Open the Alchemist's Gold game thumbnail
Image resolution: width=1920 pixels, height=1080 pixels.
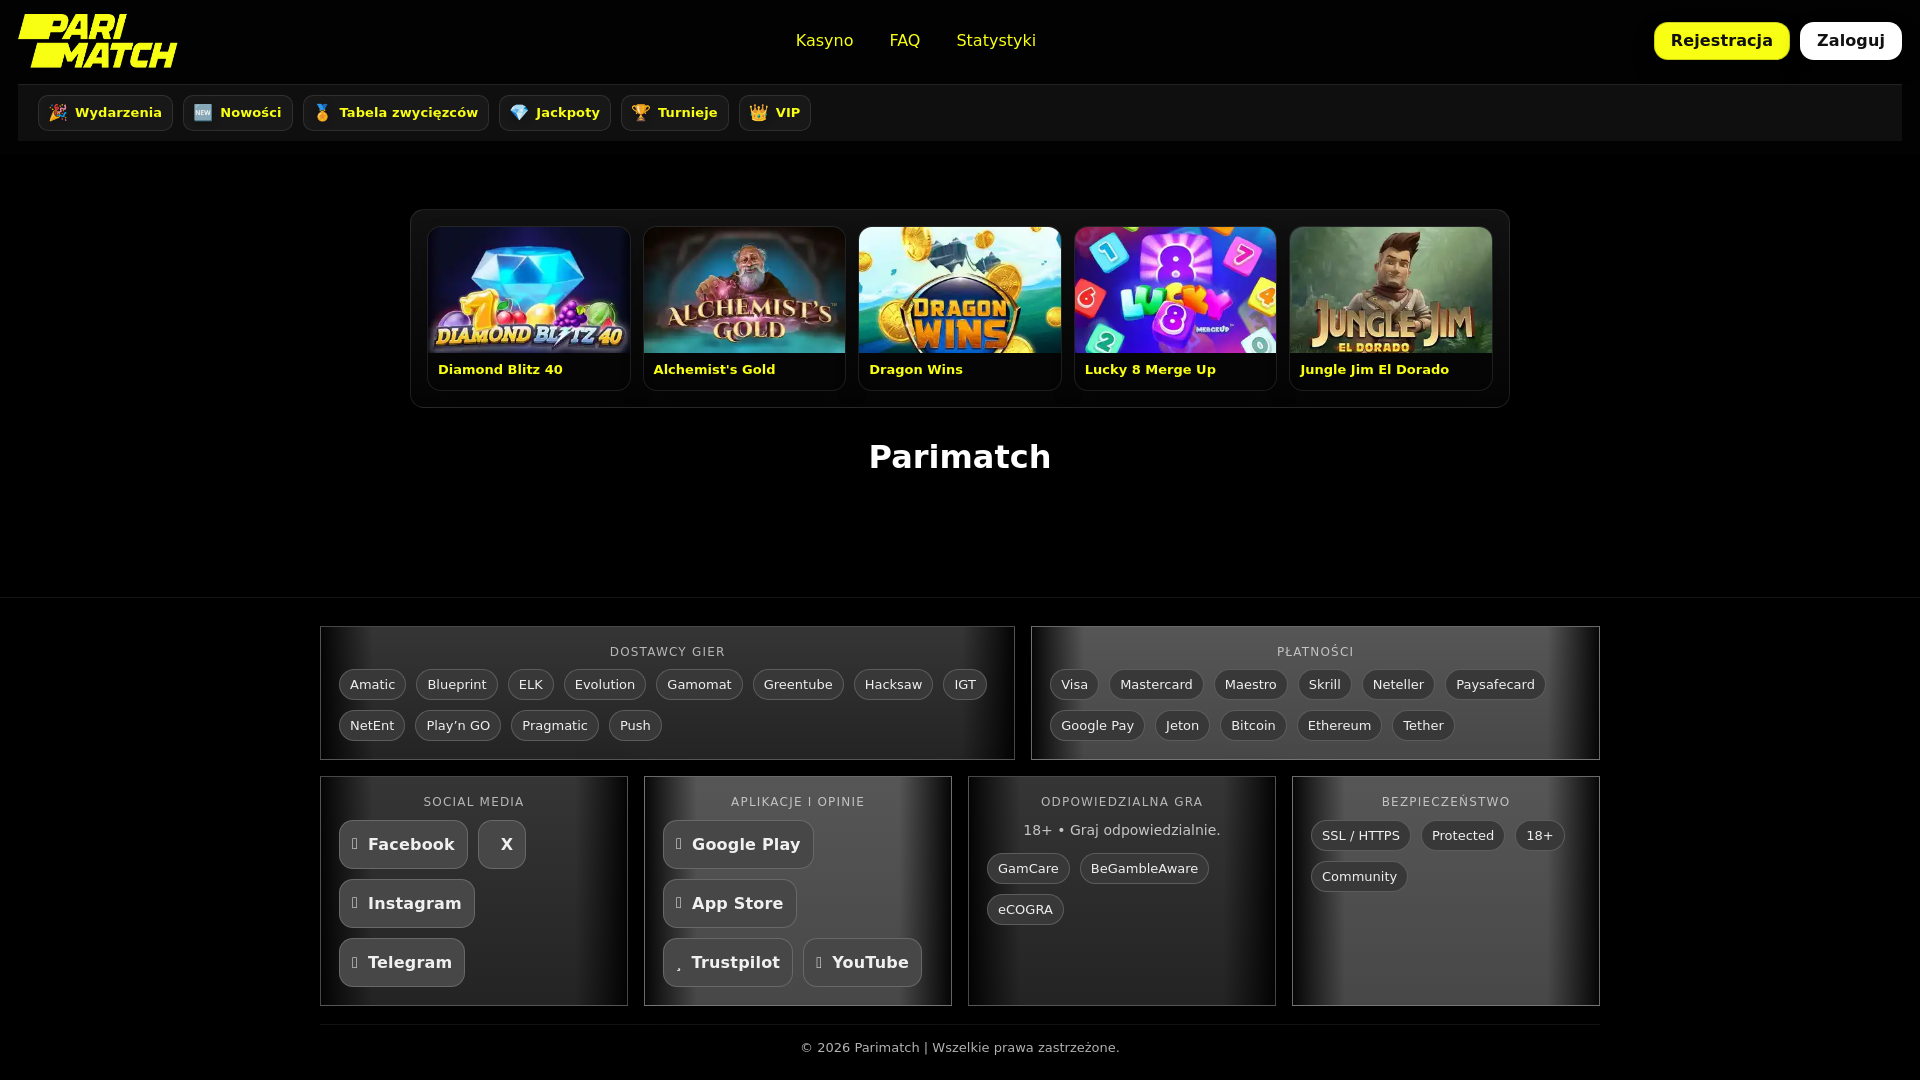[744, 290]
